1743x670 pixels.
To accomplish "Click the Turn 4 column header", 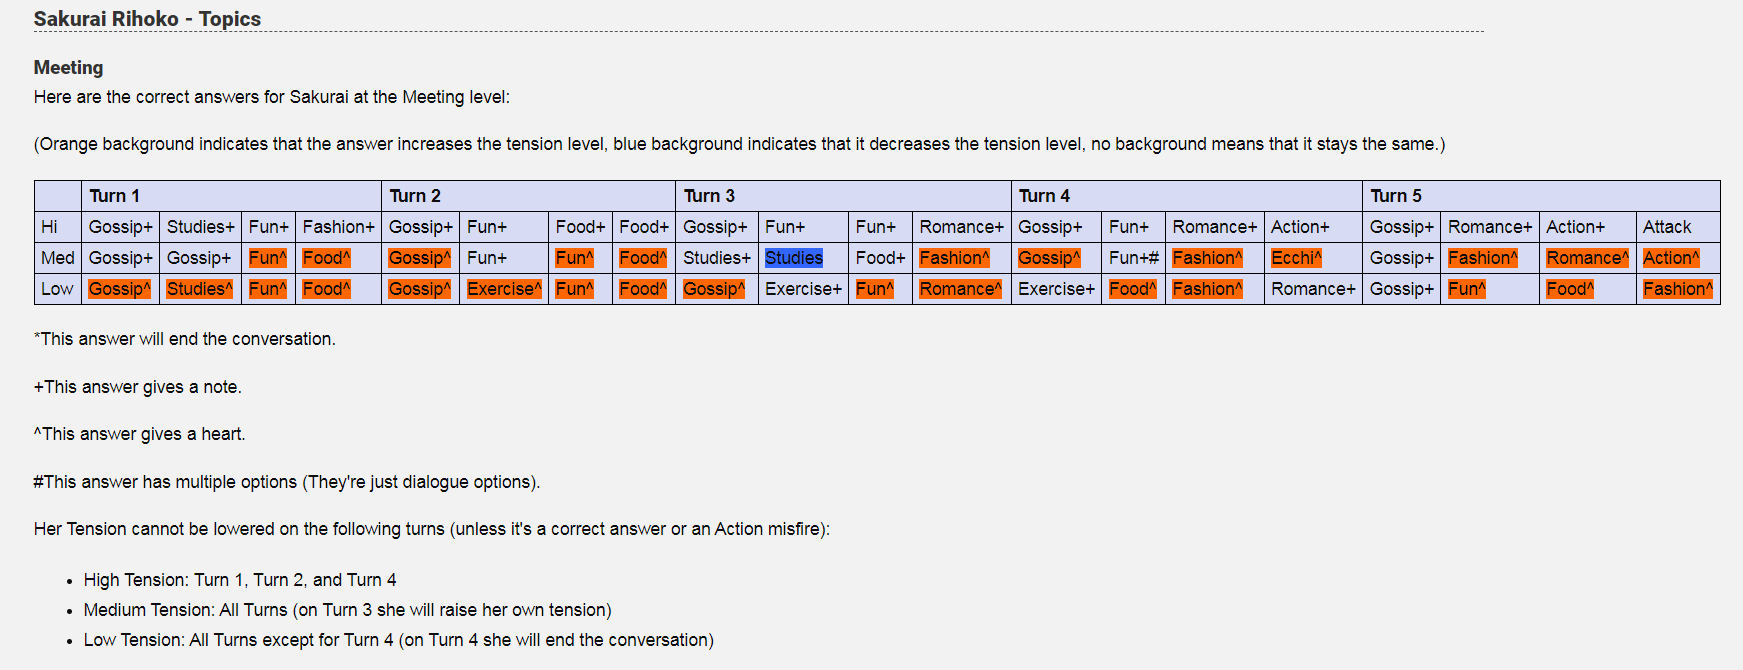I will [x=1187, y=196].
